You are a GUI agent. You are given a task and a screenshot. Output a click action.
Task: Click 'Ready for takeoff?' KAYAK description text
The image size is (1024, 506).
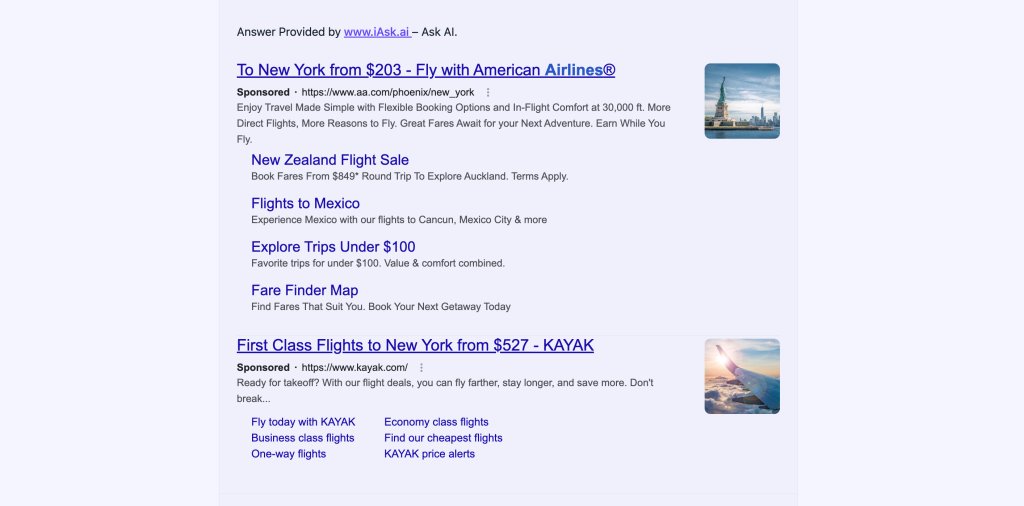click(445, 390)
